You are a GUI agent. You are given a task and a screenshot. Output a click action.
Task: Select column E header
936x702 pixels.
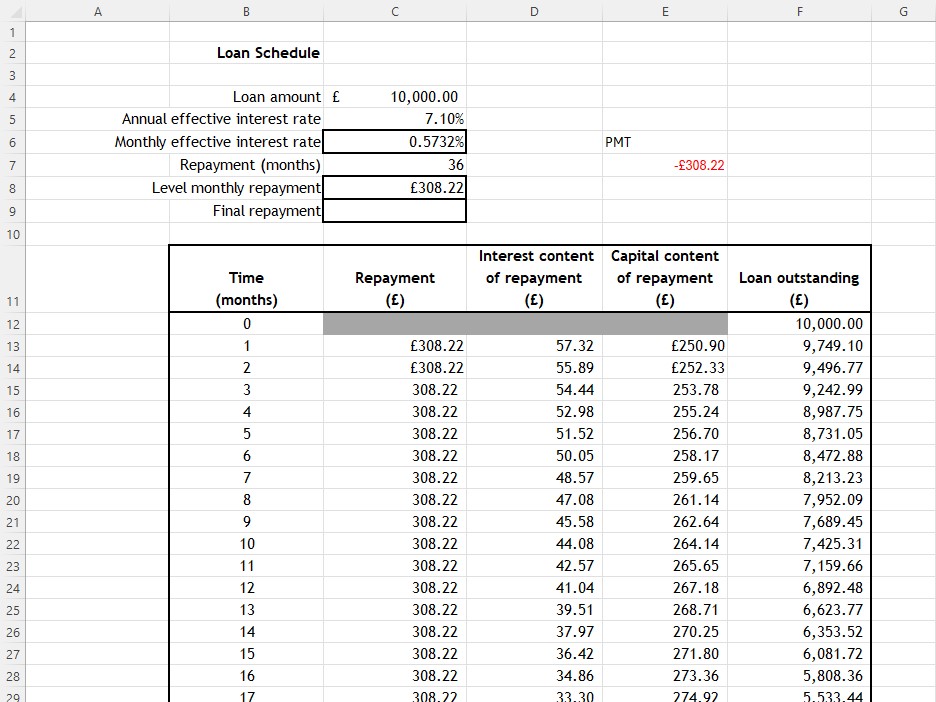[x=665, y=11]
